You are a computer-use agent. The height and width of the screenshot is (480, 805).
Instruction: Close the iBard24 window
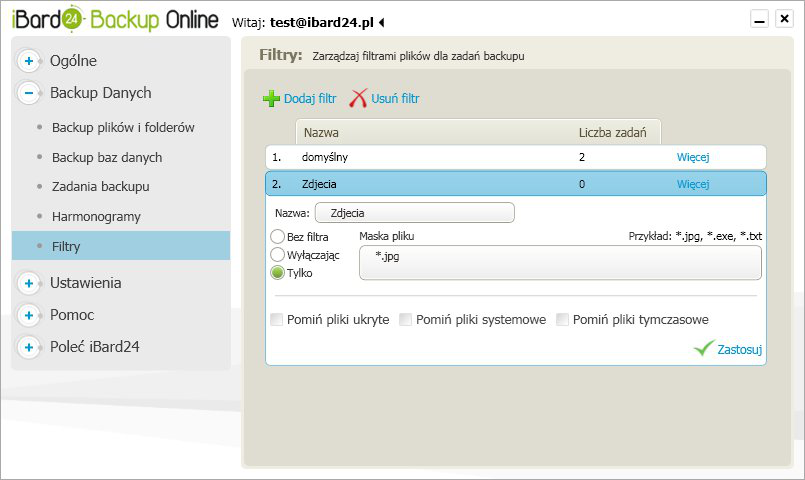[784, 19]
